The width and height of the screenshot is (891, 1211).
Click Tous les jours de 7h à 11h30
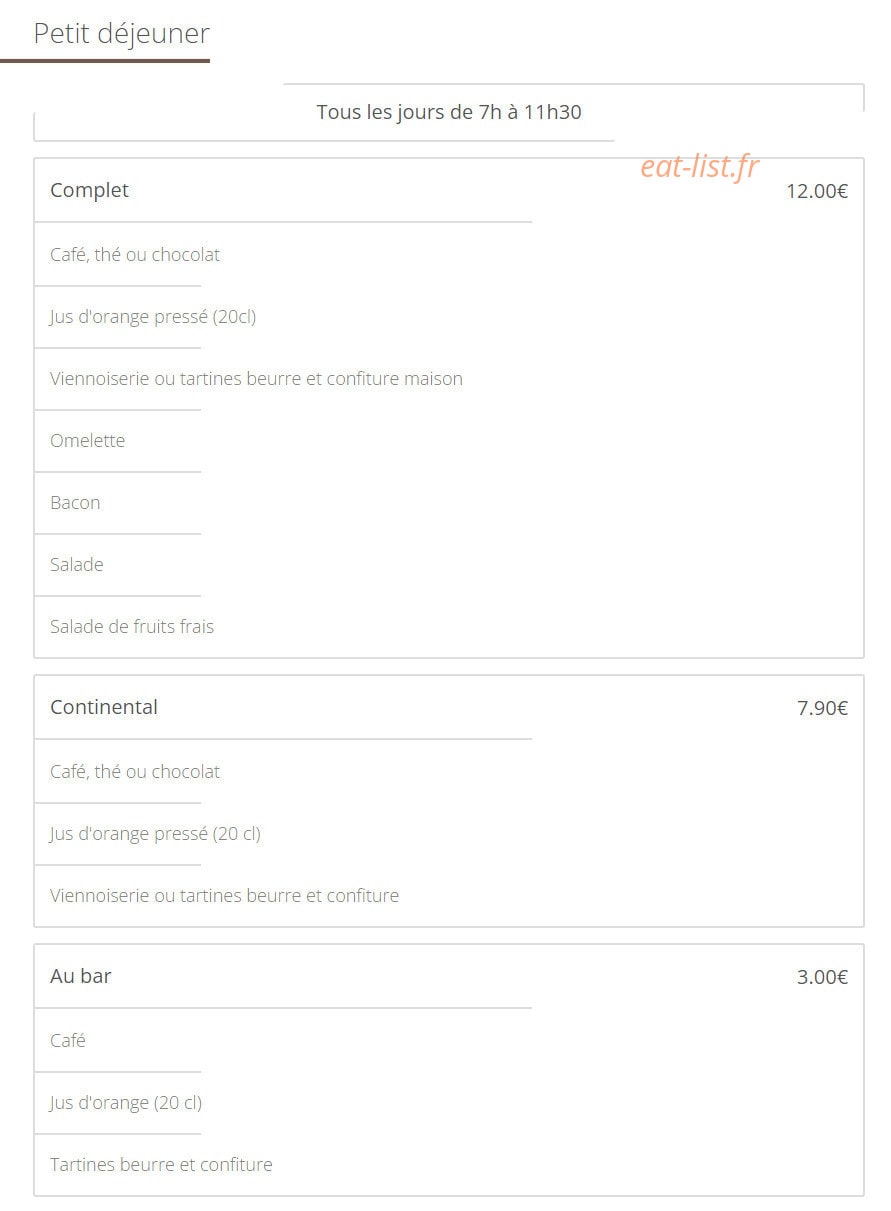point(449,112)
